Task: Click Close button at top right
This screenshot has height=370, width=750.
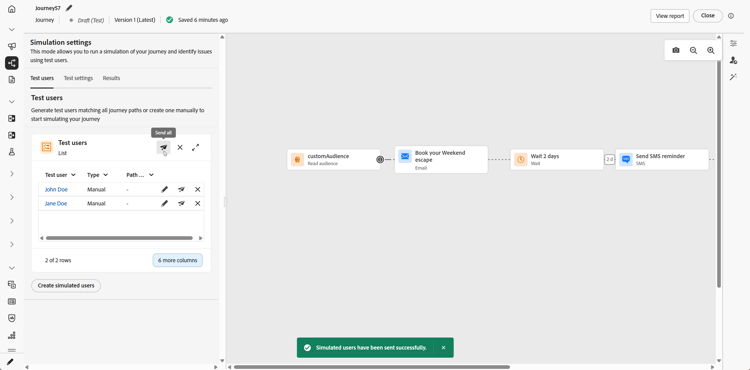Action: (708, 16)
